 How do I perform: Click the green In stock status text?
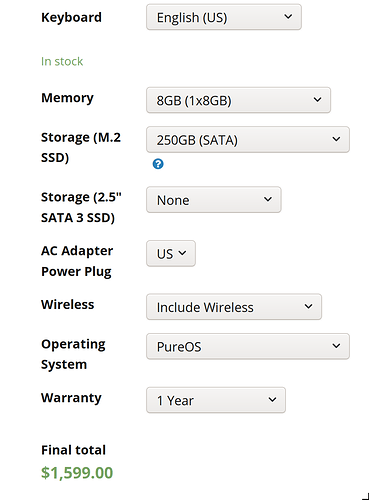(x=62, y=61)
